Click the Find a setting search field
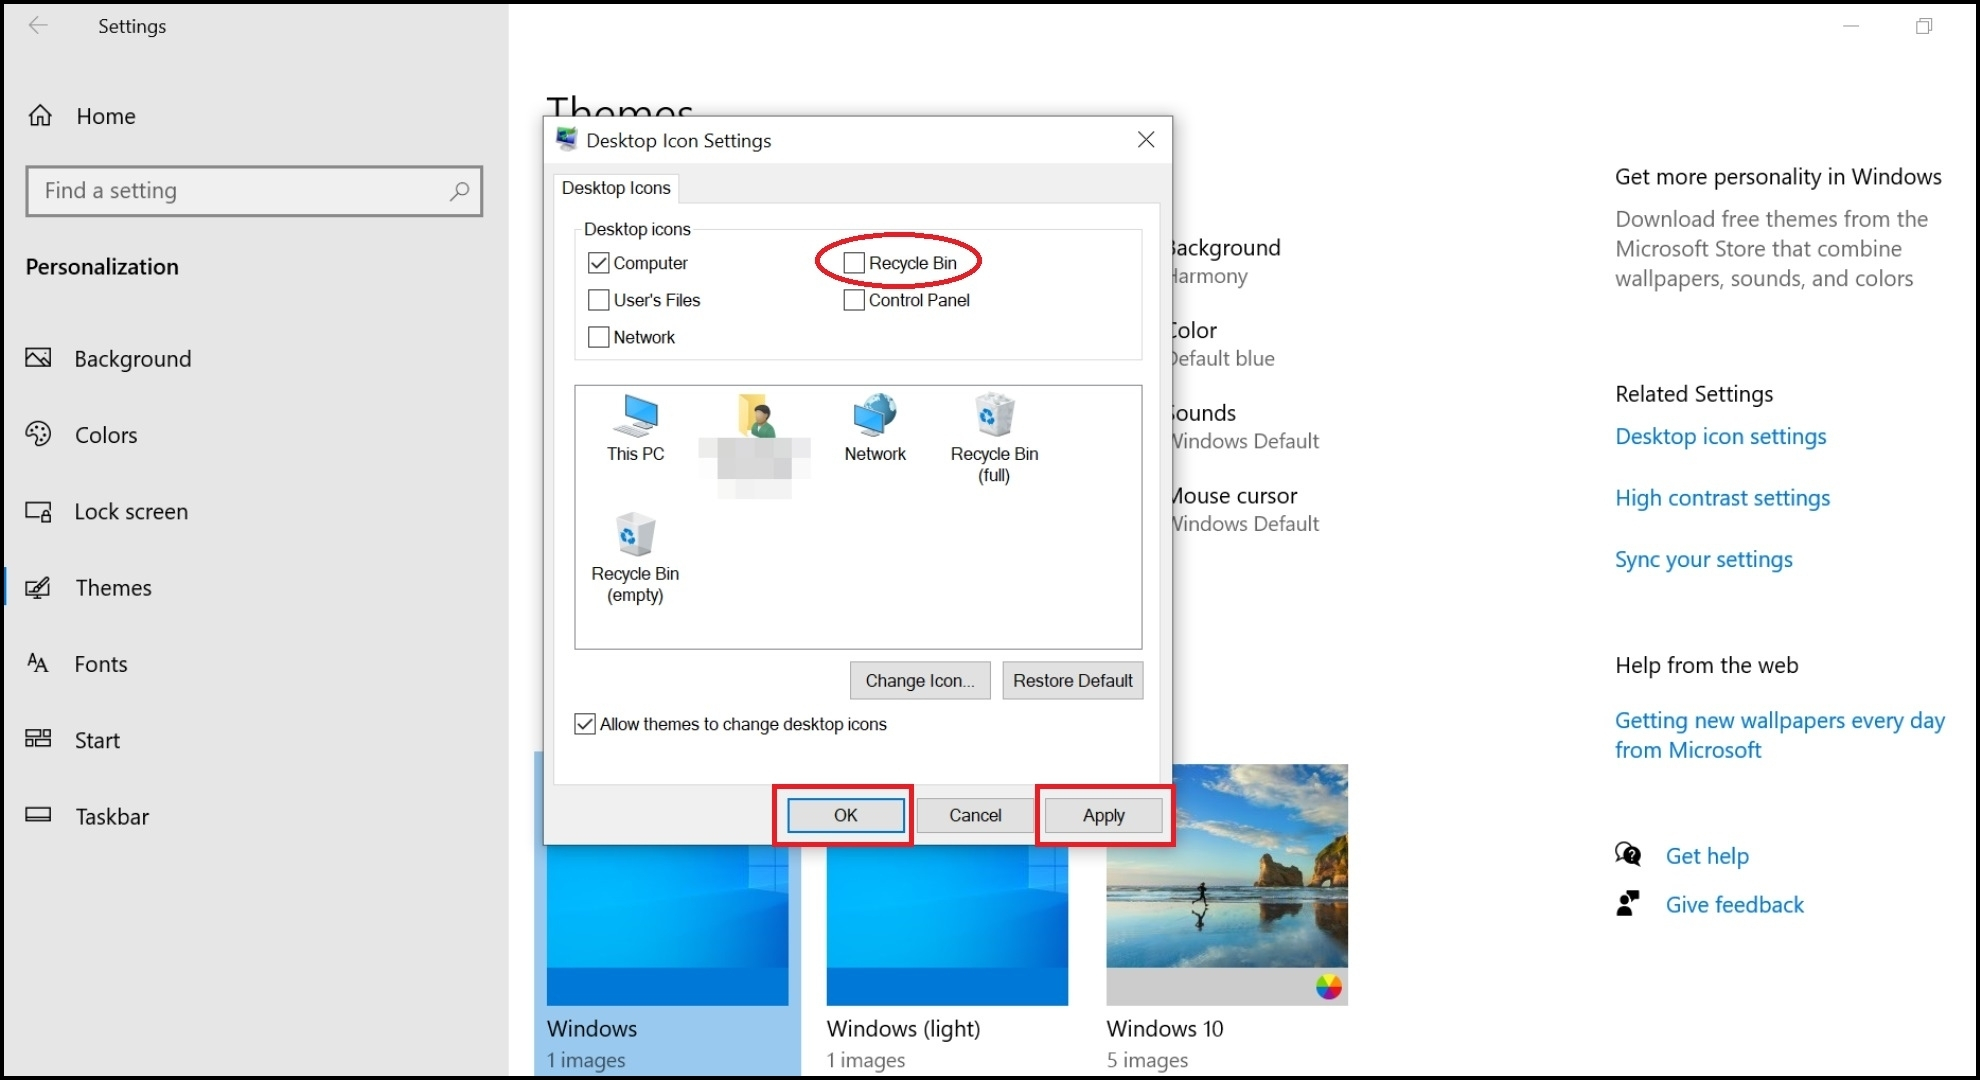 pyautogui.click(x=240, y=191)
